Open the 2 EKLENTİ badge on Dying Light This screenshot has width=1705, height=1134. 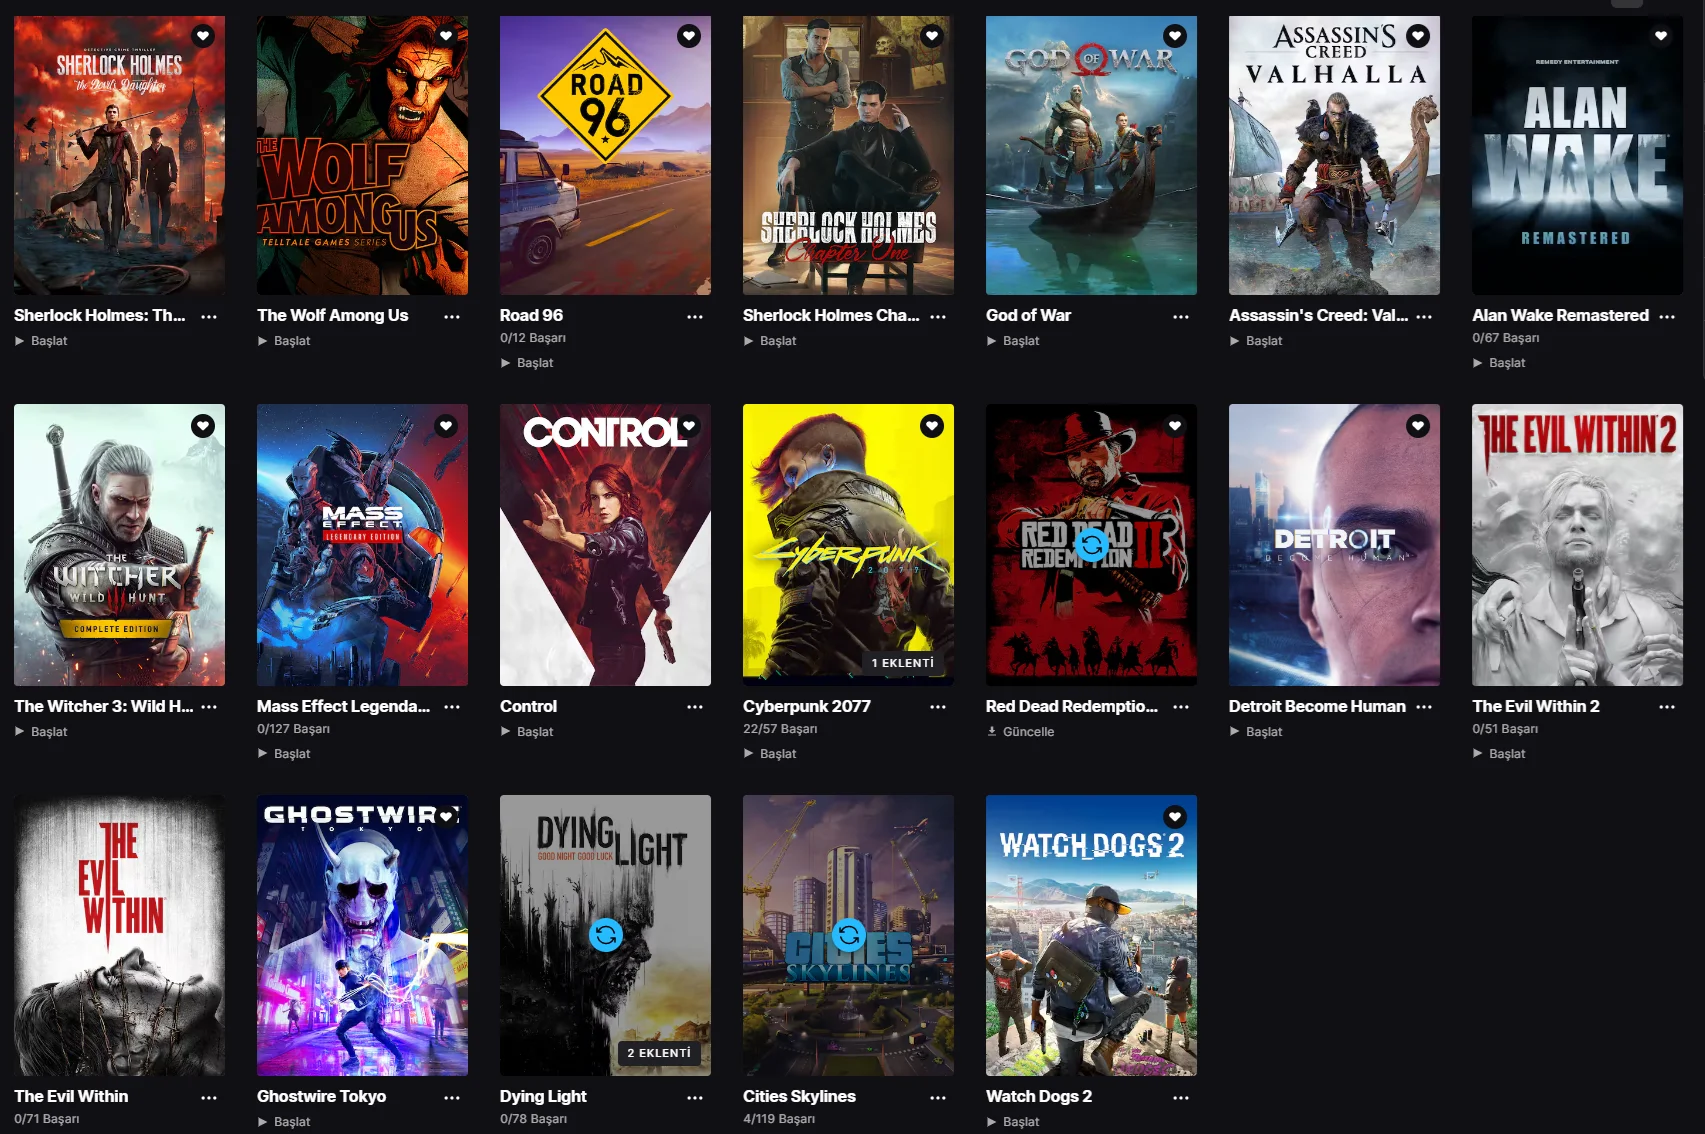pos(659,1053)
